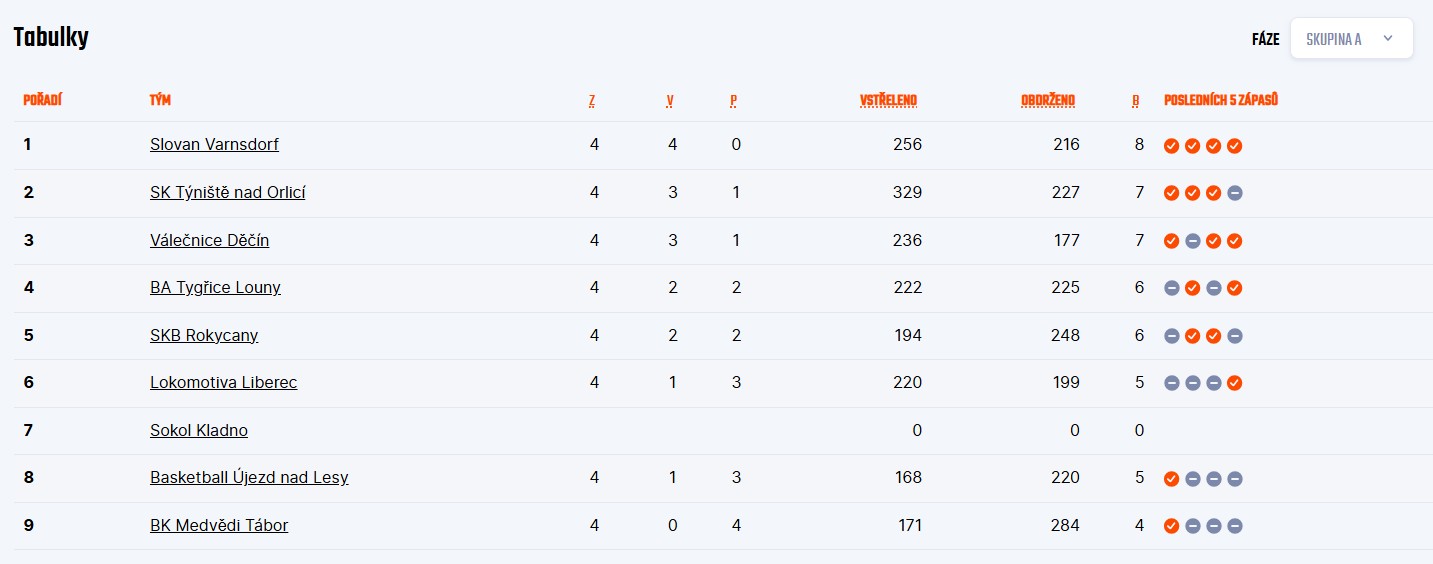1433x564 pixels.
Task: Click the win icon in Újezd nad Lesy row
Action: click(1171, 479)
